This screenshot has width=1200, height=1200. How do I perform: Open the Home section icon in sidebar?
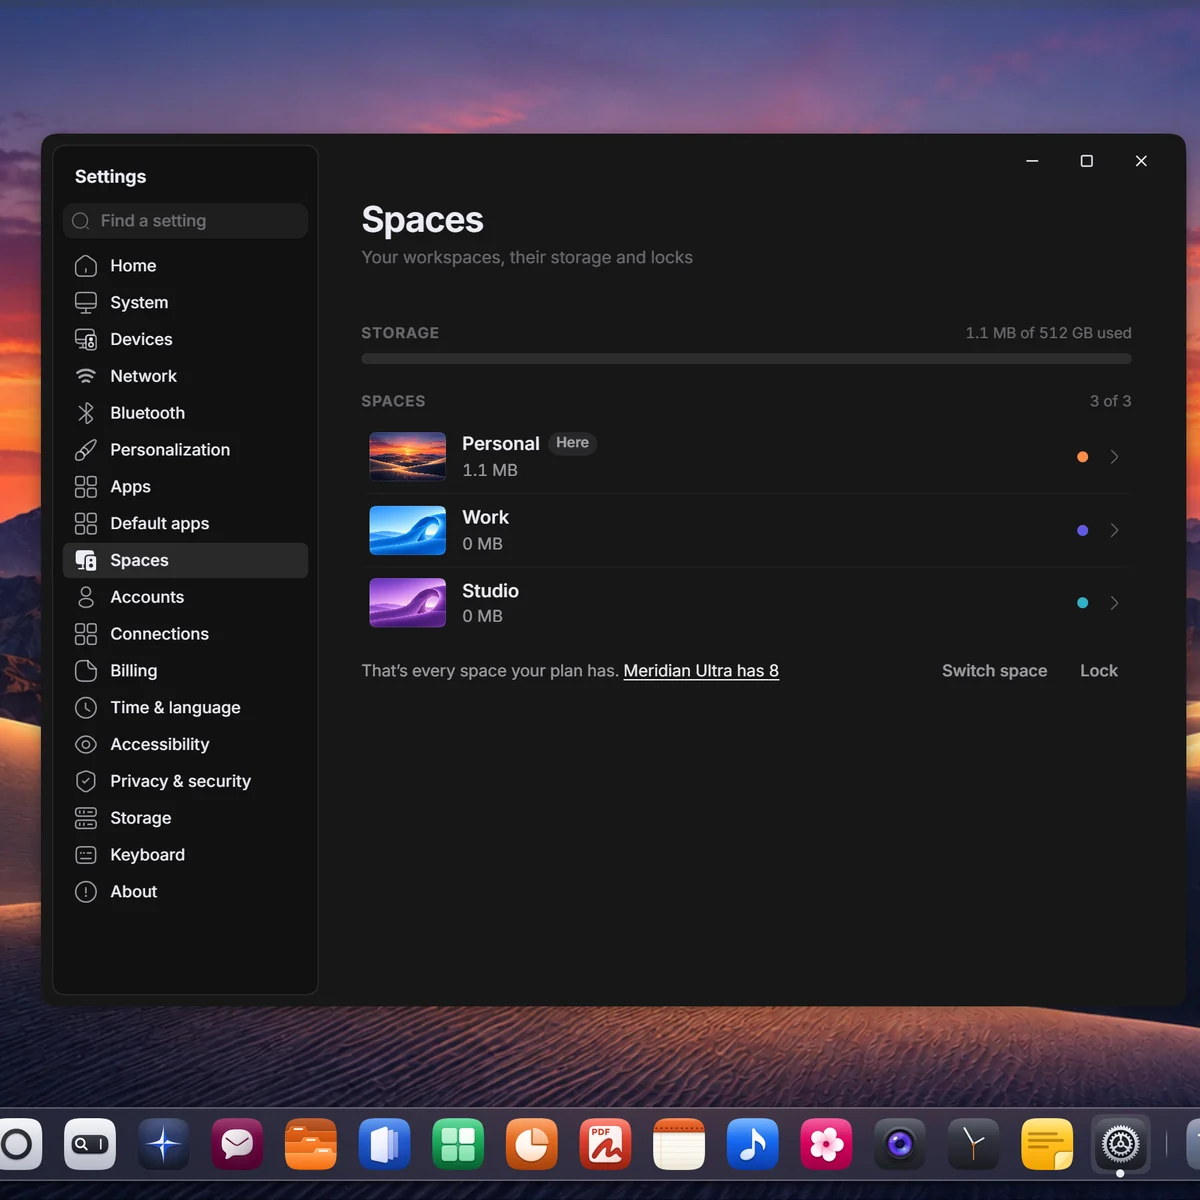pos(86,266)
